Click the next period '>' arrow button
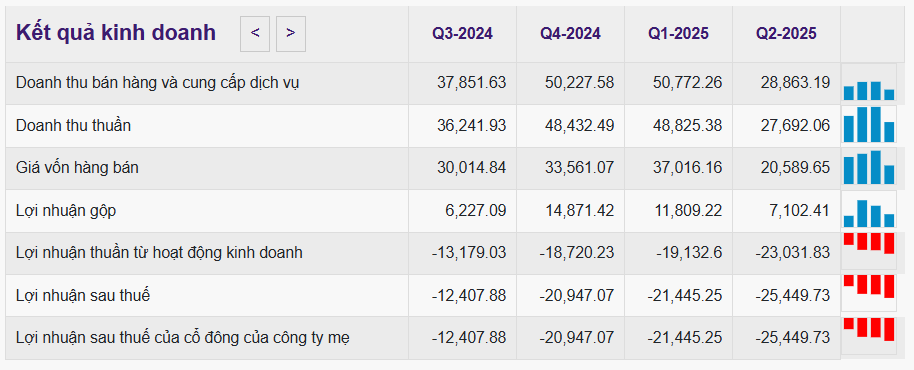The image size is (914, 370). coord(291,34)
